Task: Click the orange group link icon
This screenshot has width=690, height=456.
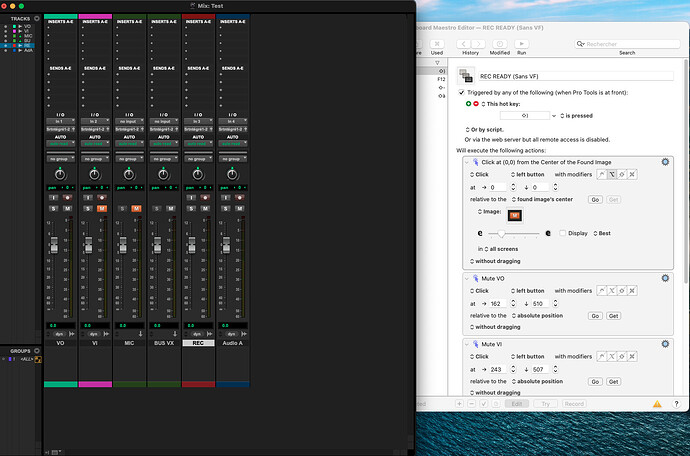Action: click(38, 360)
